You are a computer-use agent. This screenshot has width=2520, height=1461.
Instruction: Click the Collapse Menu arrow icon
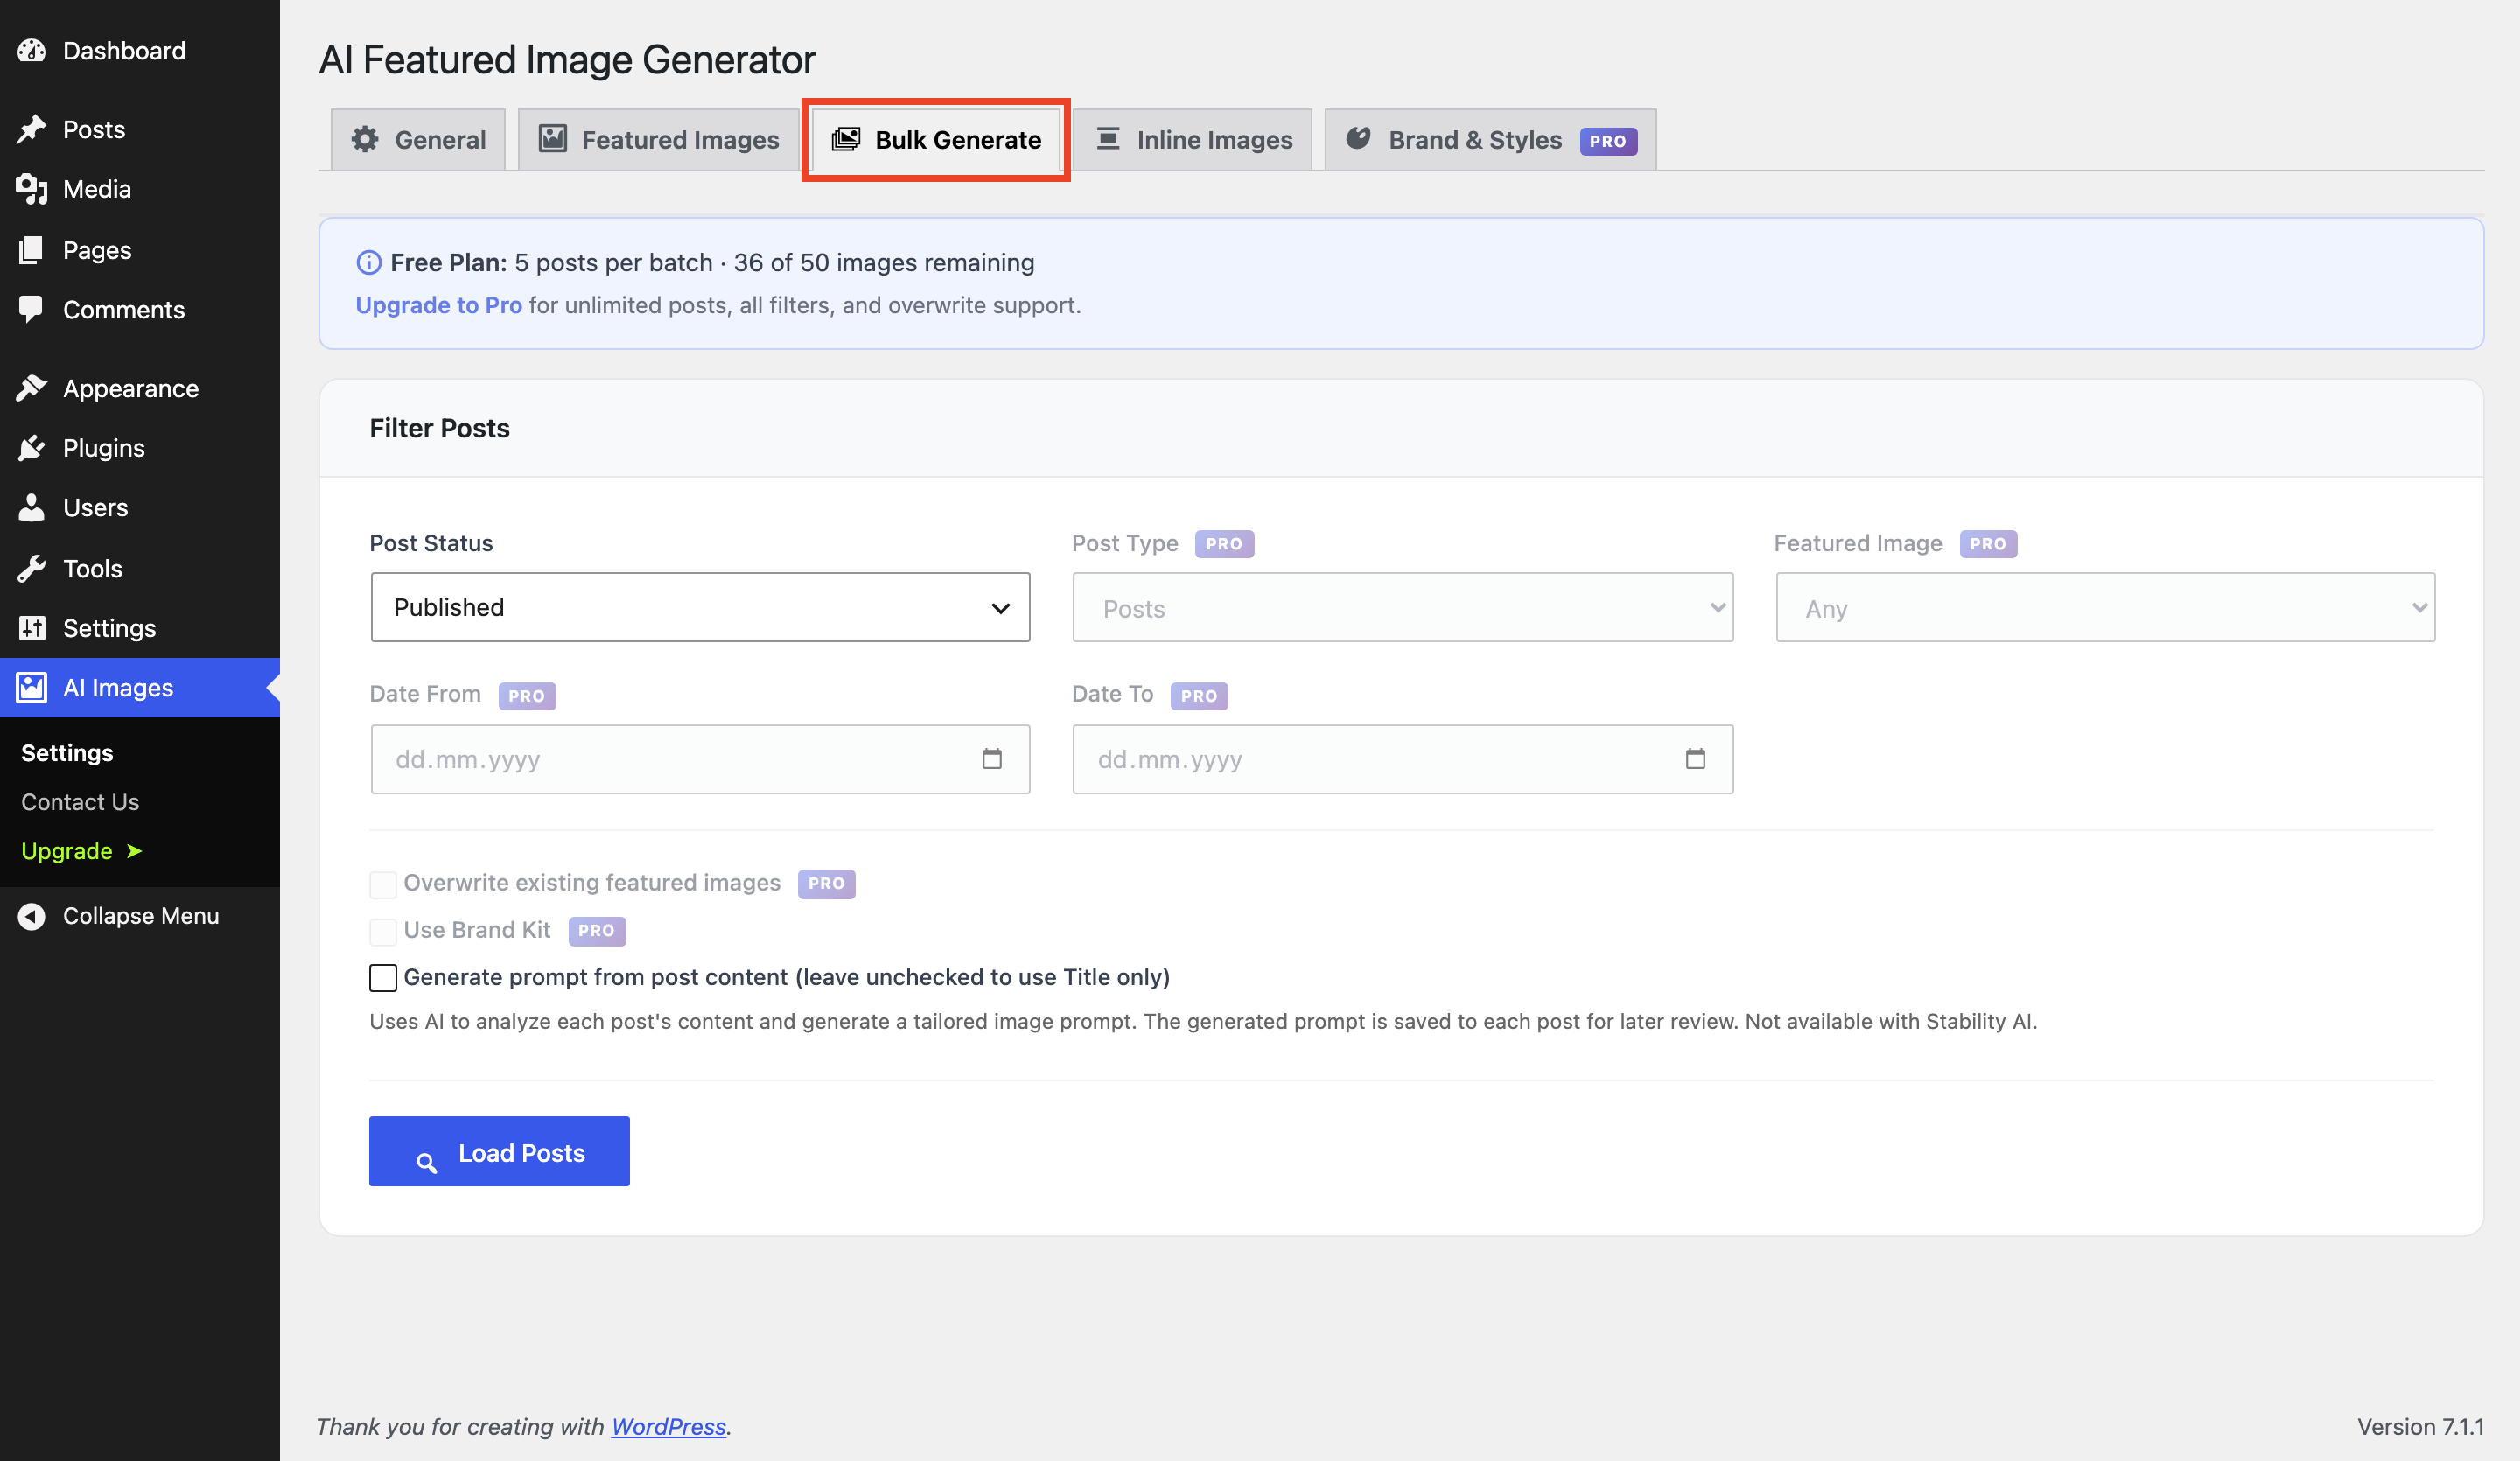[x=32, y=916]
